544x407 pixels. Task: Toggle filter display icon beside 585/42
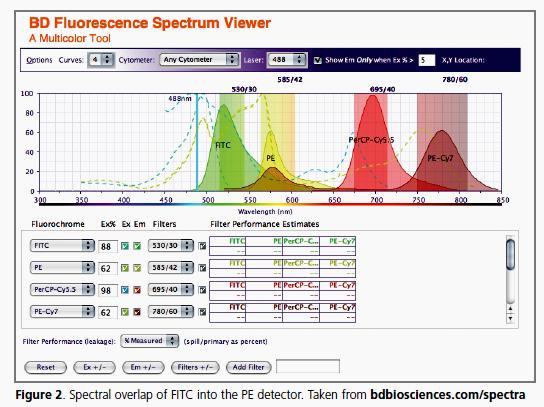pyautogui.click(x=202, y=268)
